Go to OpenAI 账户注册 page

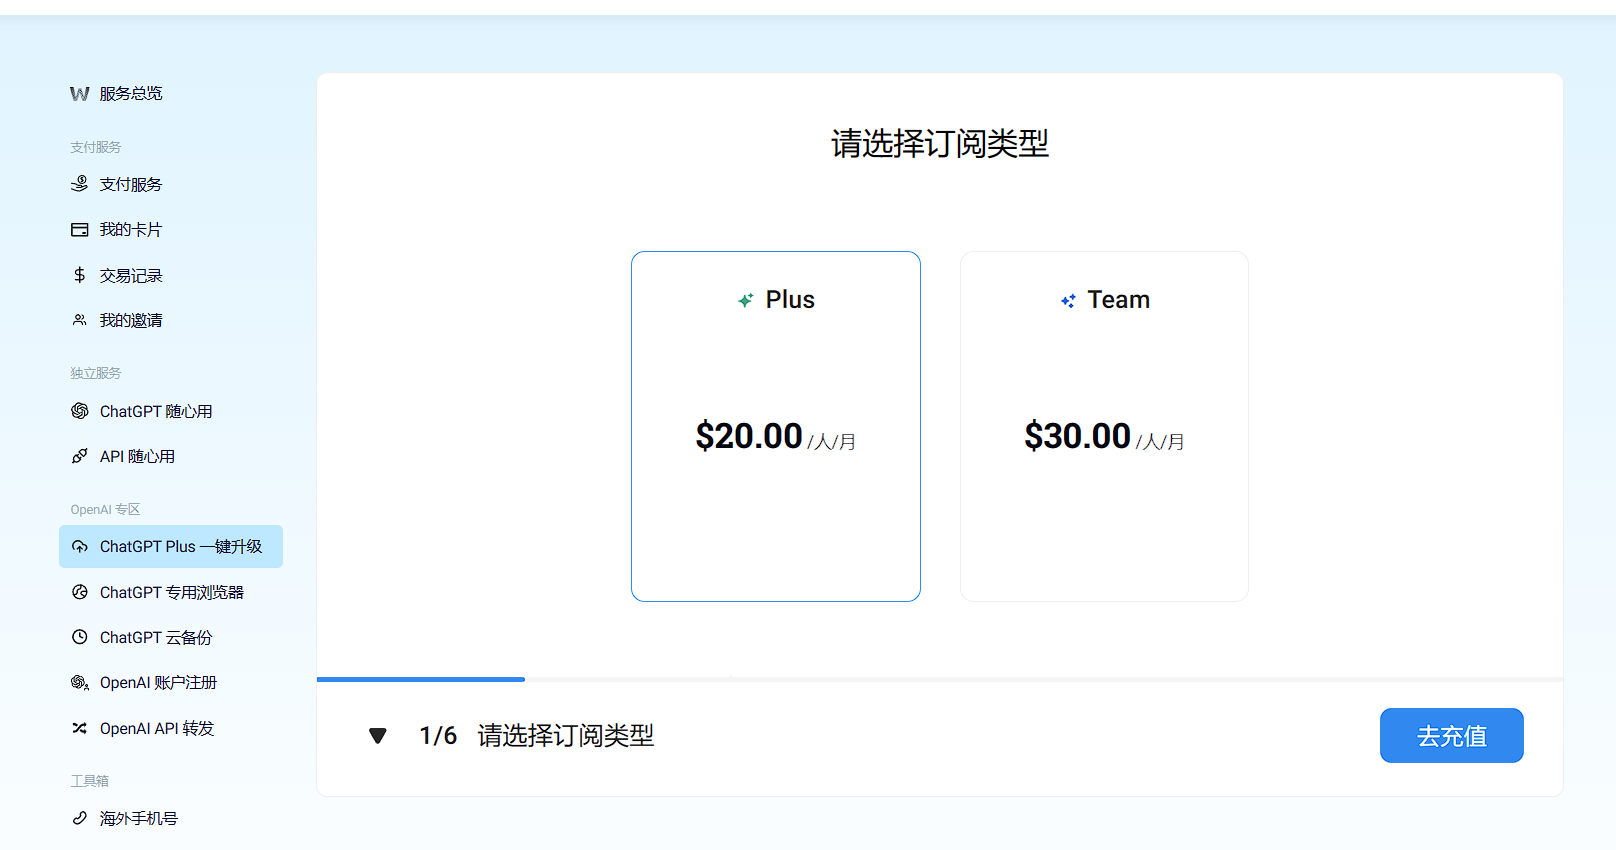(x=158, y=683)
